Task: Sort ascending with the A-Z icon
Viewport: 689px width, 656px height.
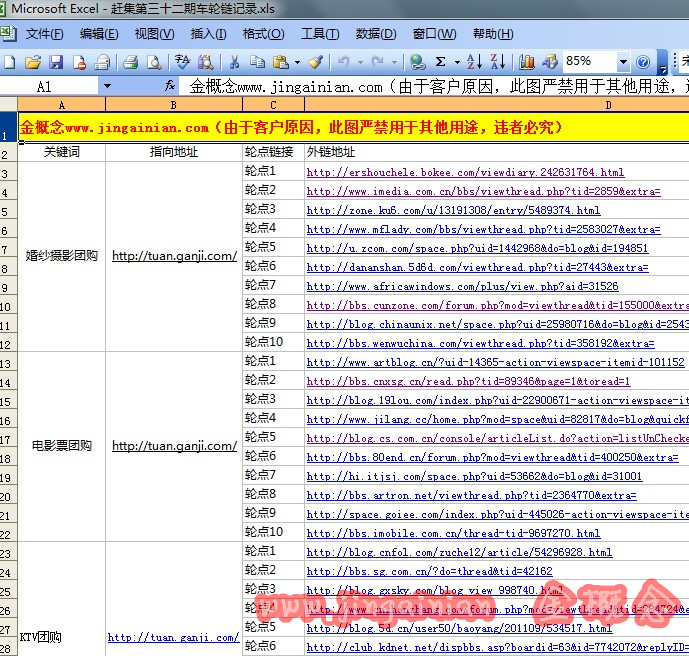Action: (475, 62)
